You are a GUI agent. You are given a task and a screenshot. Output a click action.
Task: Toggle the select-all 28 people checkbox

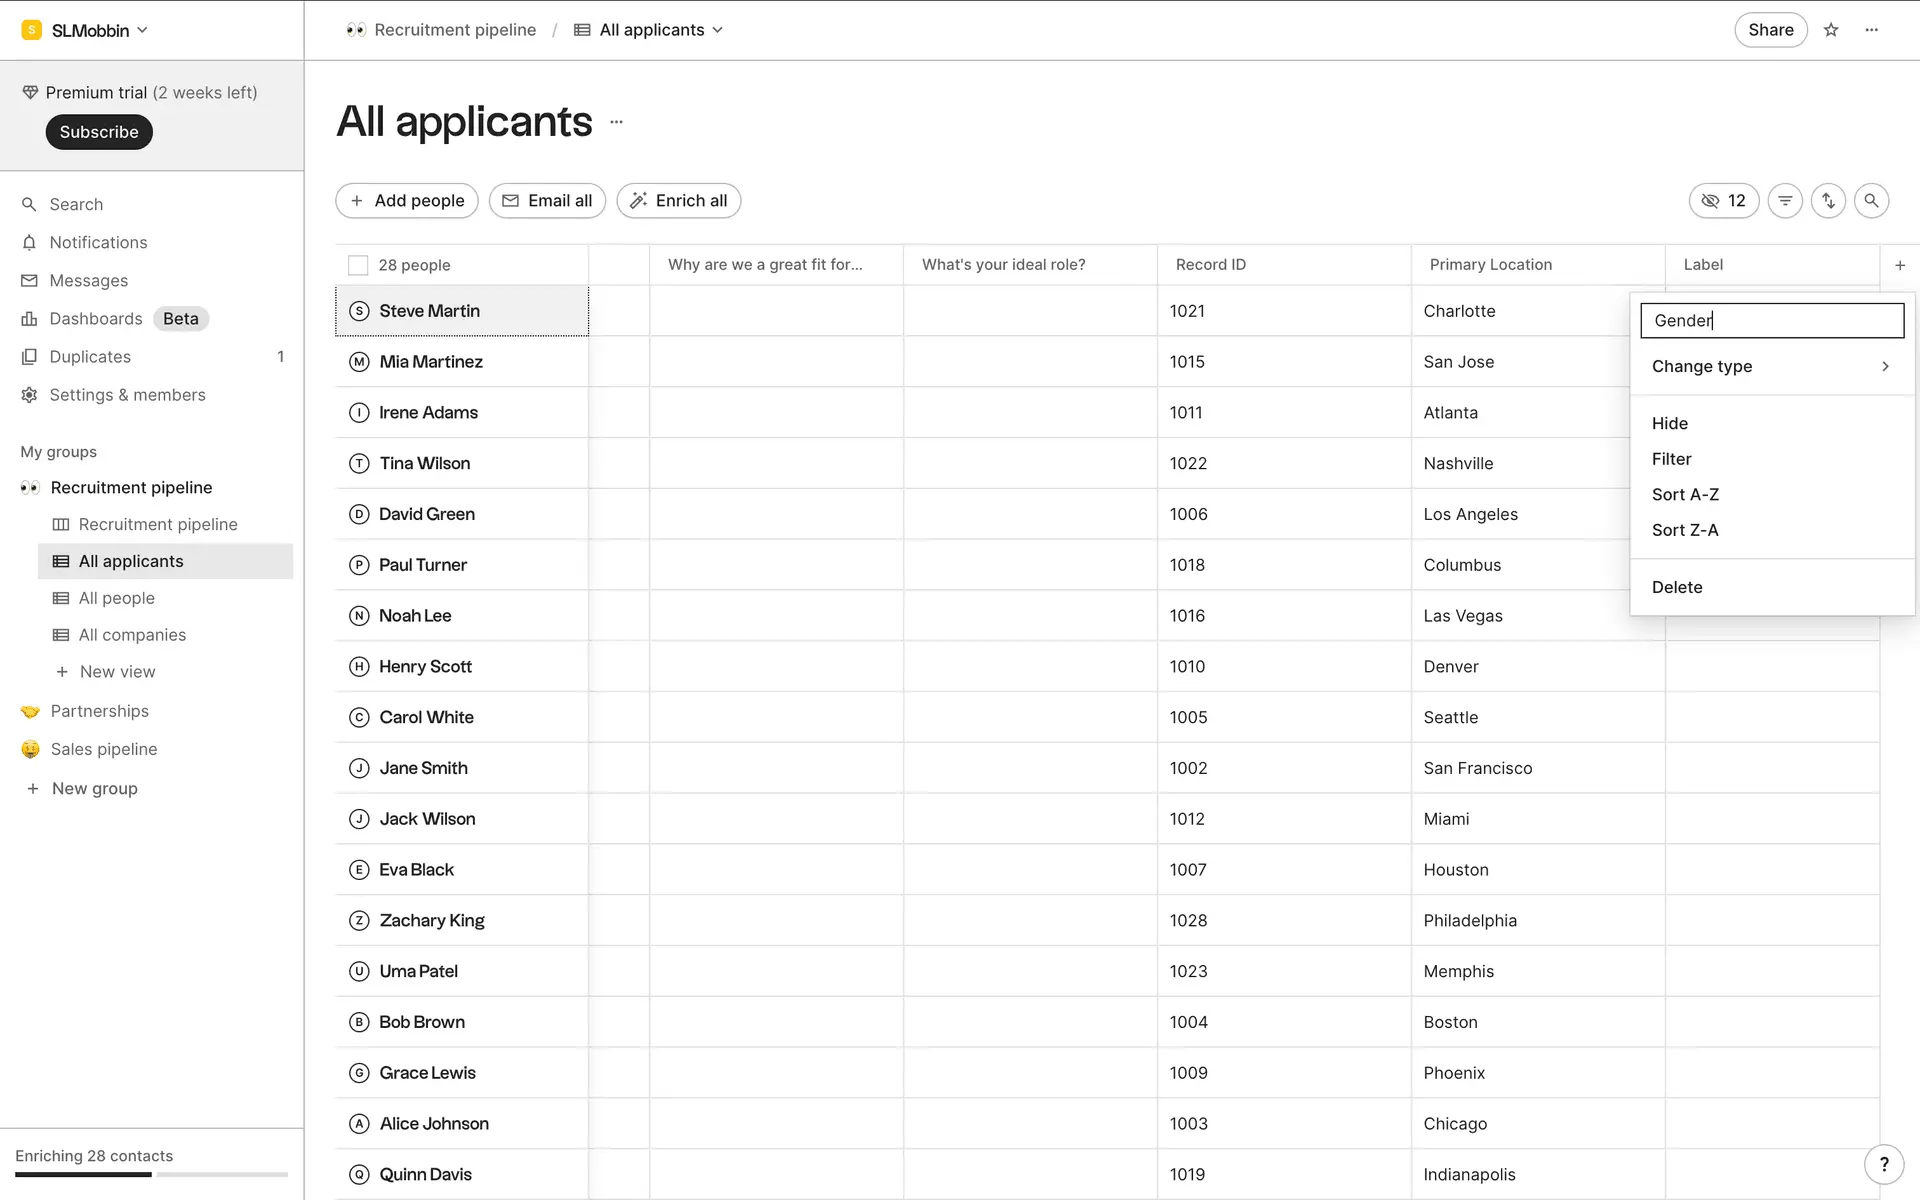tap(358, 265)
